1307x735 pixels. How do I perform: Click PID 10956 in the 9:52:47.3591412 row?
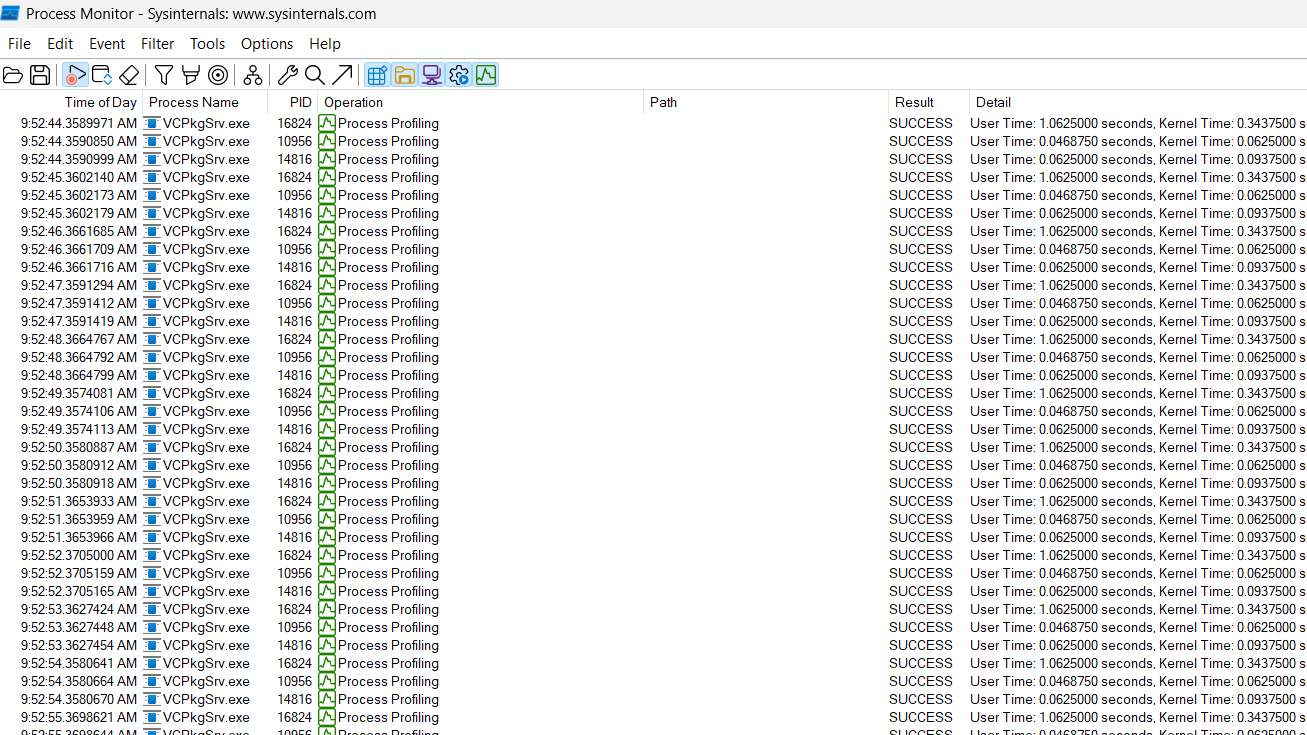tap(295, 303)
